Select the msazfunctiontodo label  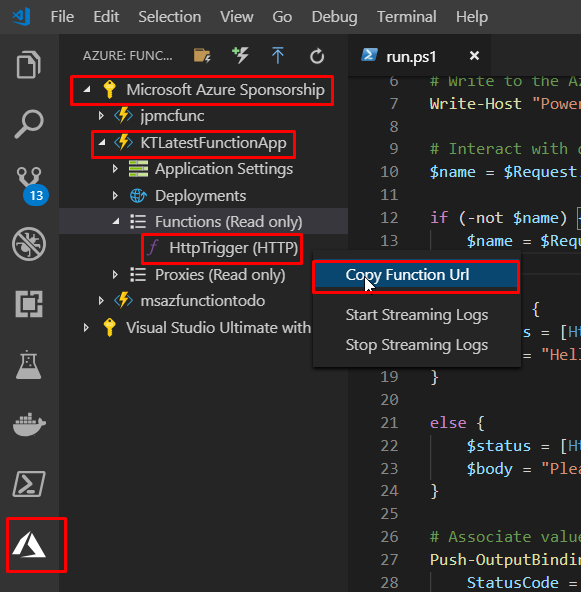coord(203,301)
